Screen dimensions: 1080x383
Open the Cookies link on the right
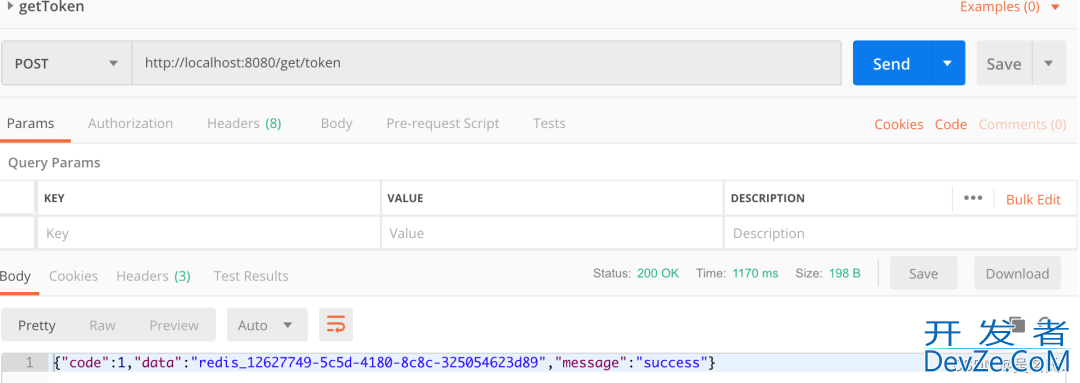pyautogui.click(x=898, y=125)
